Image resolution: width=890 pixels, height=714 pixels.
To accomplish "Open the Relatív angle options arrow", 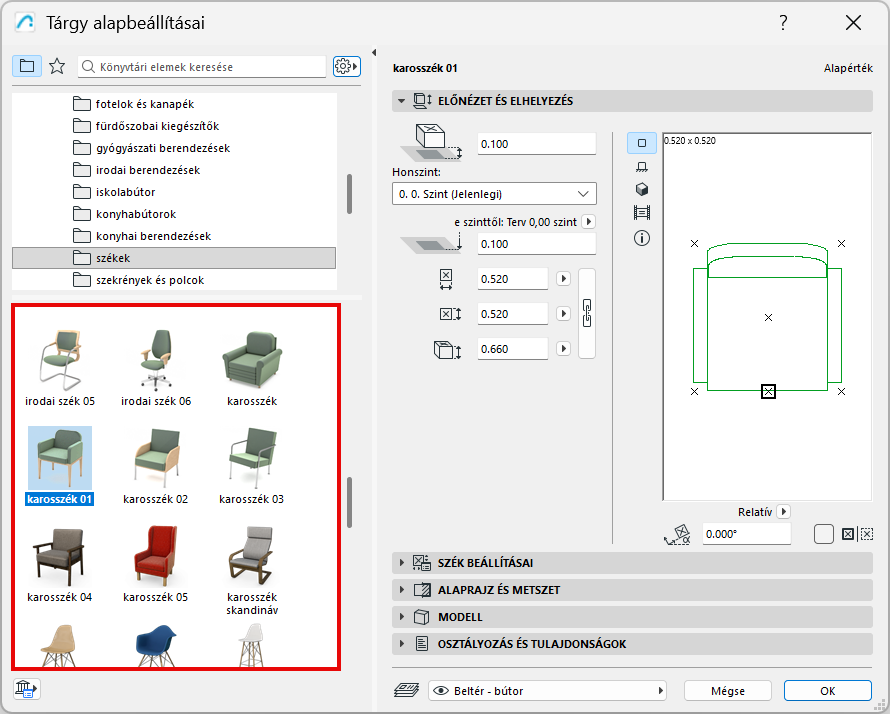I will (783, 511).
